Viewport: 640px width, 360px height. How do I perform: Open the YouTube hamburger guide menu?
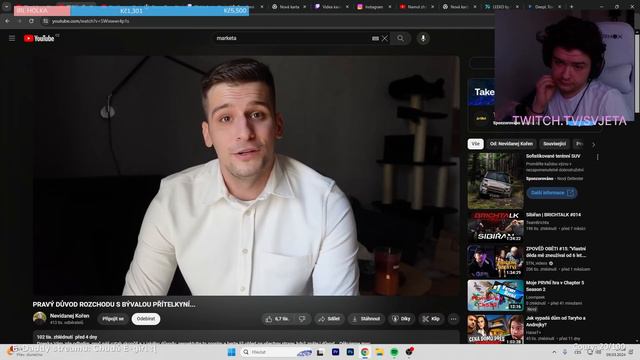click(x=12, y=38)
